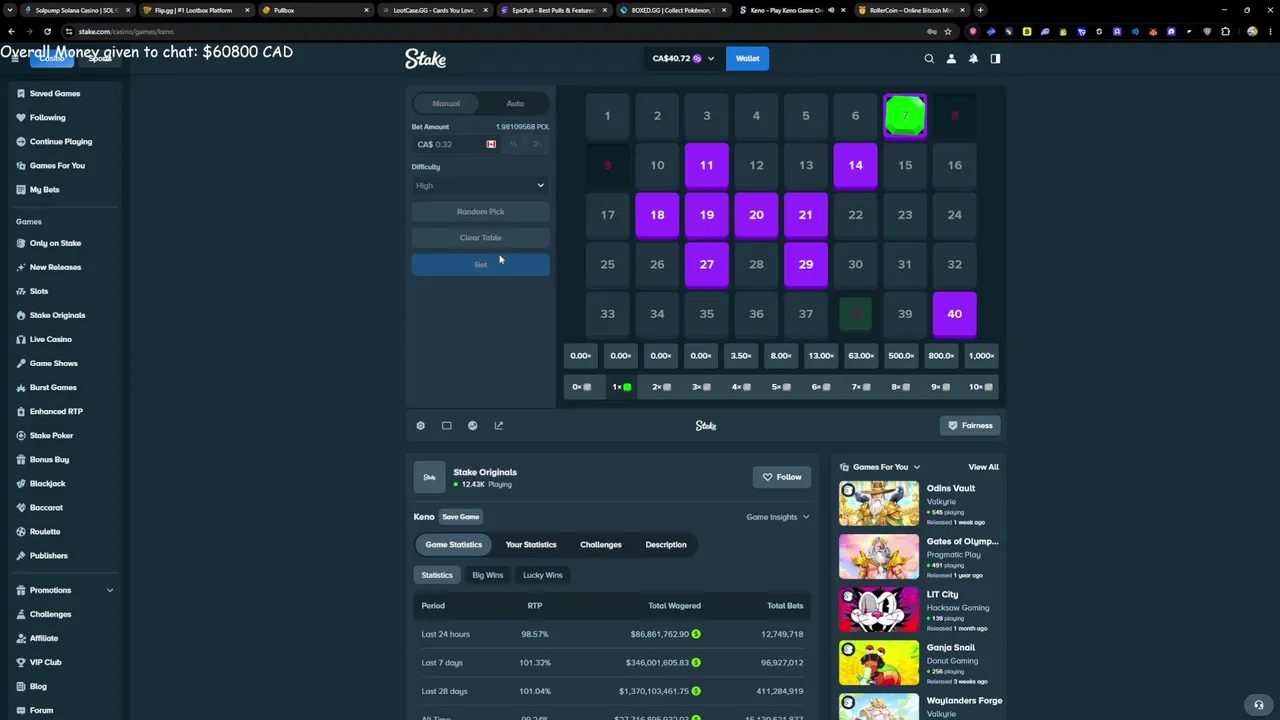Bookmark this page with the star icon

[x=948, y=31]
